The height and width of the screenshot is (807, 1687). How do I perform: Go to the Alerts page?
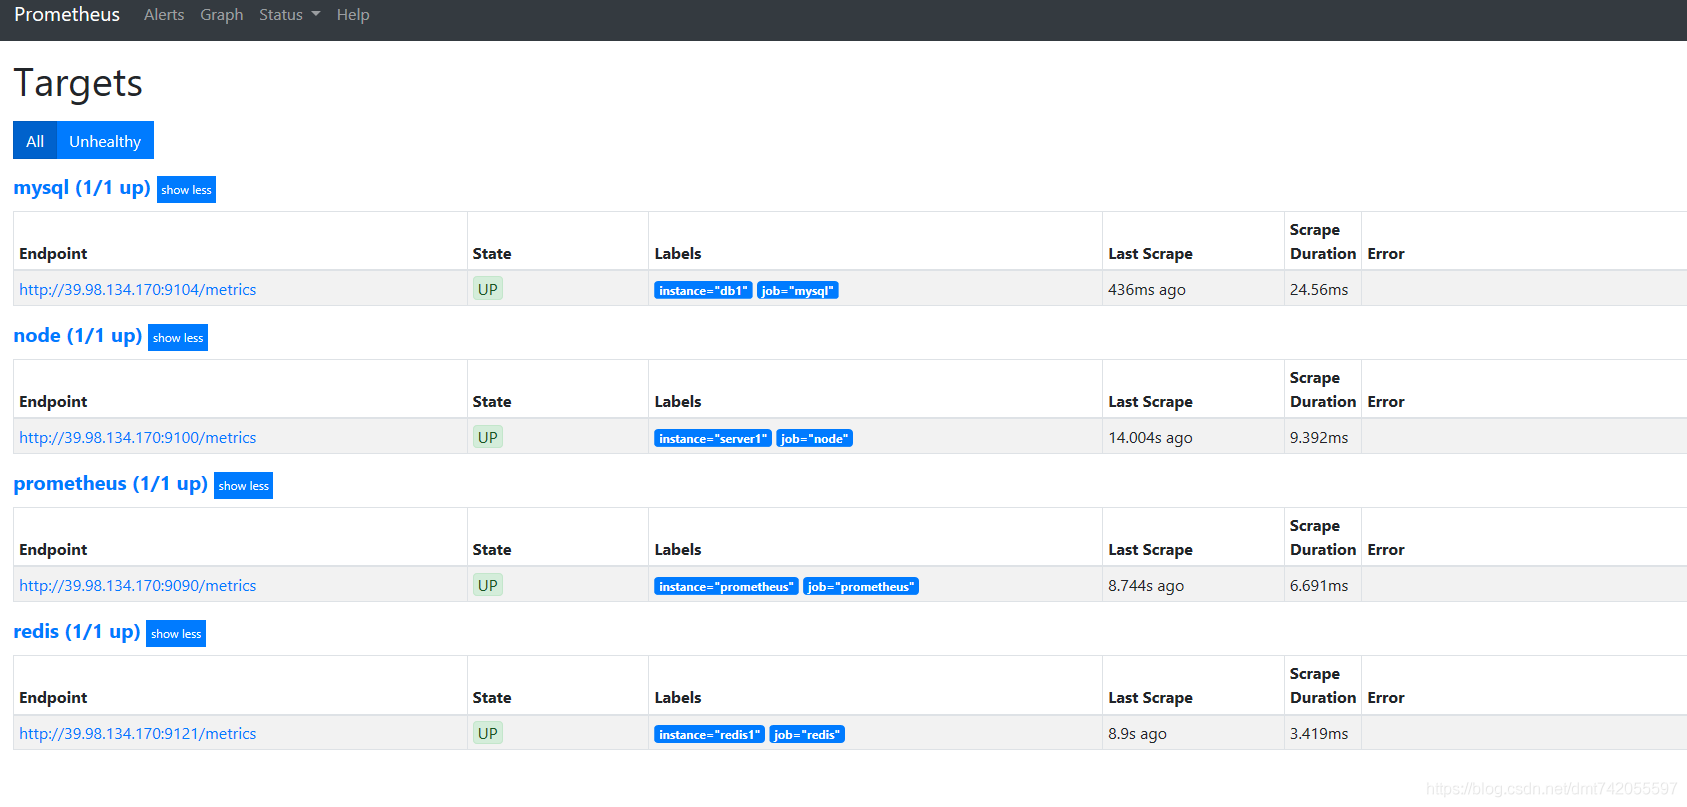pos(164,15)
